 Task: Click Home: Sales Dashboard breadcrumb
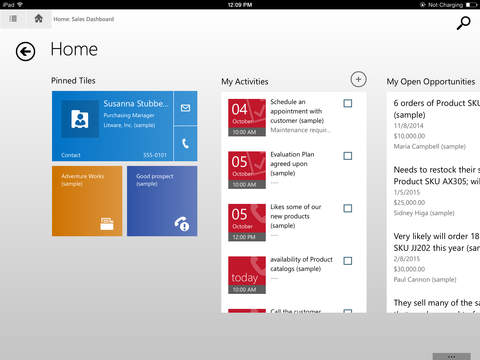(x=84, y=19)
